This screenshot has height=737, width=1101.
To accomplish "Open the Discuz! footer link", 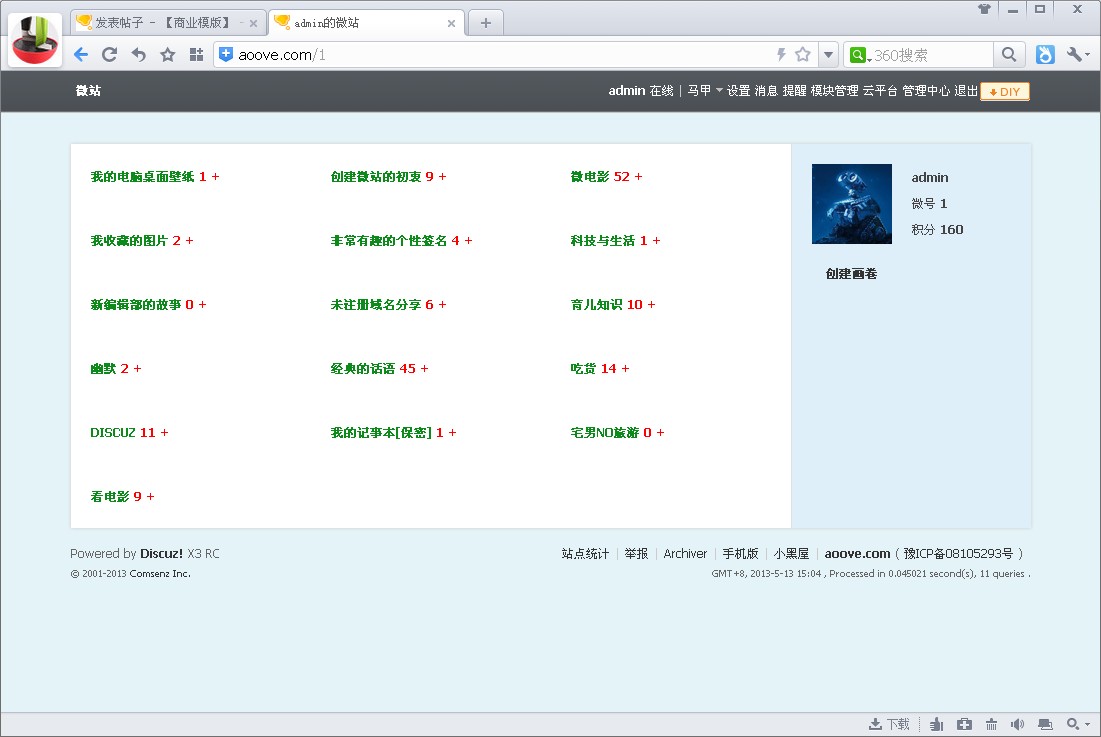I will click(161, 554).
